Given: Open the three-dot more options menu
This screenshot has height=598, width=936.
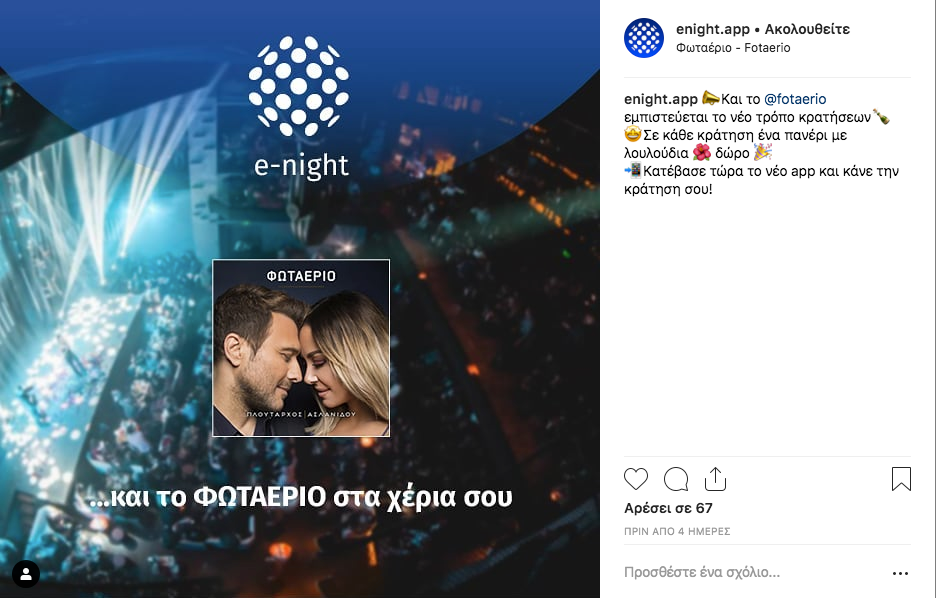Looking at the screenshot, I should (900, 573).
